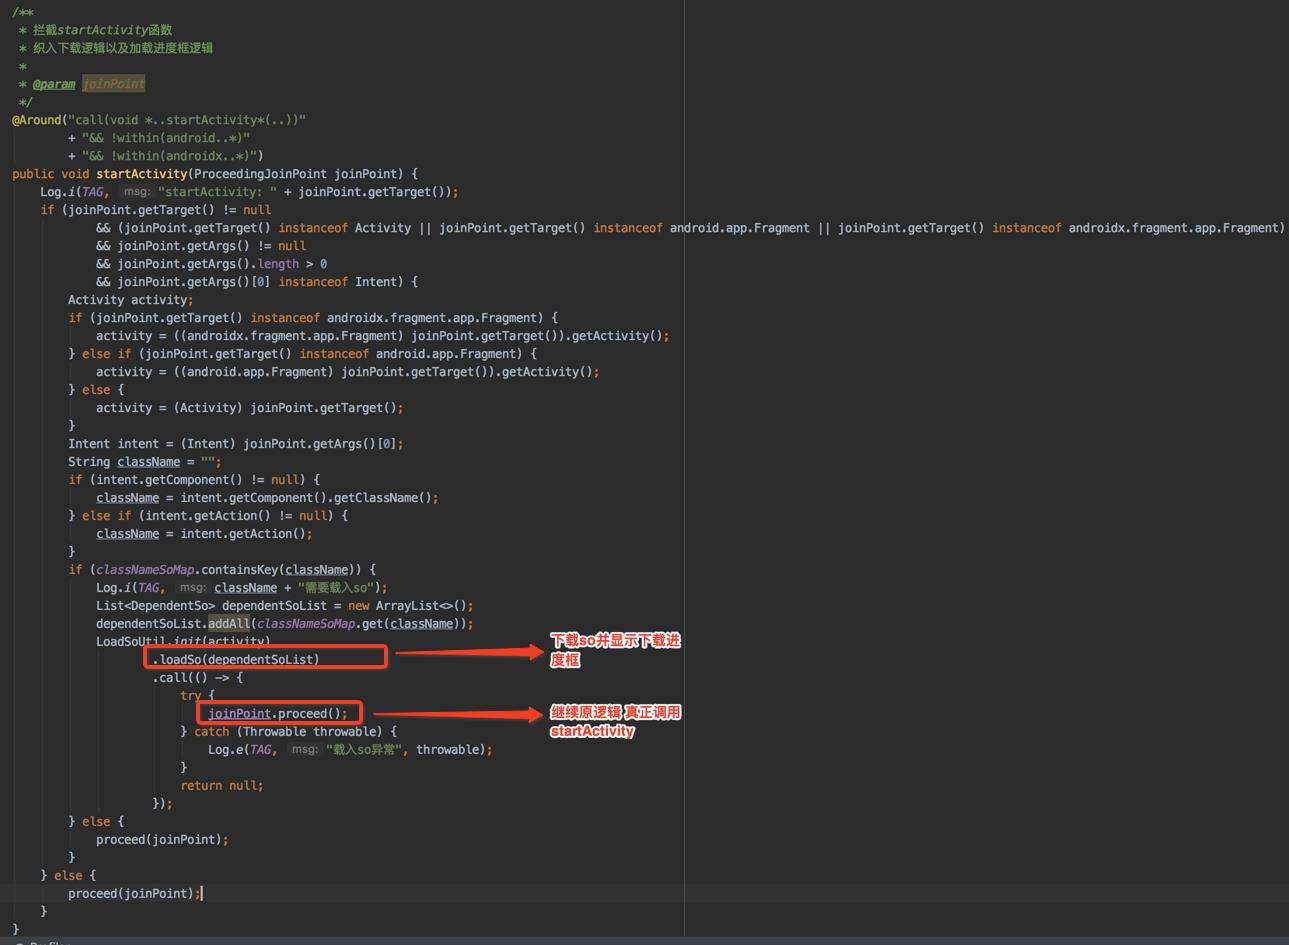Click the Intent intent = (Intent) declaration line
This screenshot has height=945, width=1289.
click(x=236, y=444)
